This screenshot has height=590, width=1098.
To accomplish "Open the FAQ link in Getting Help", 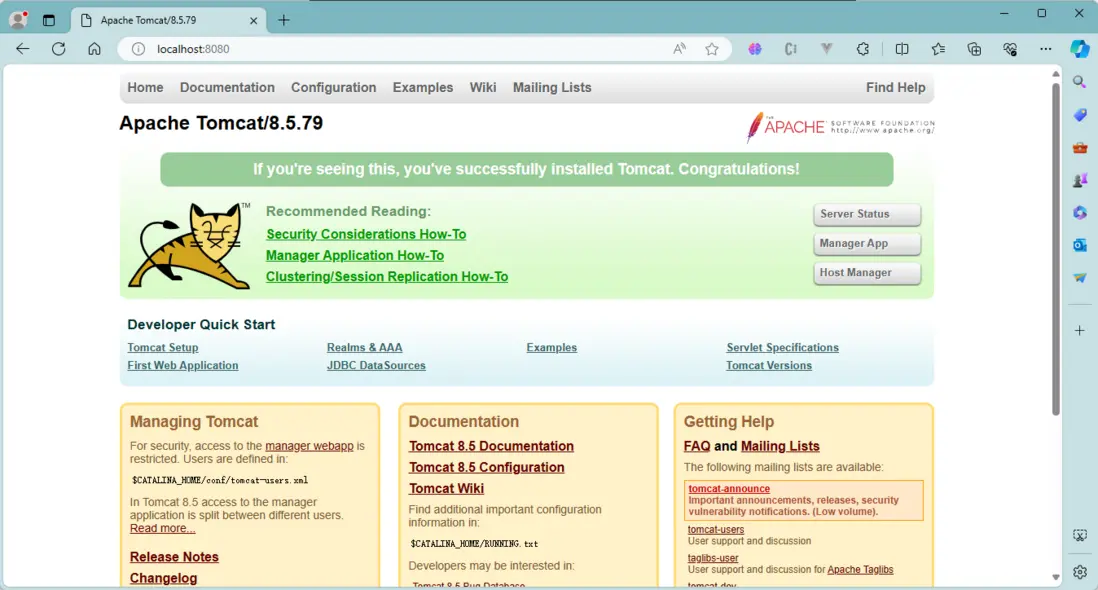I will [x=697, y=447].
